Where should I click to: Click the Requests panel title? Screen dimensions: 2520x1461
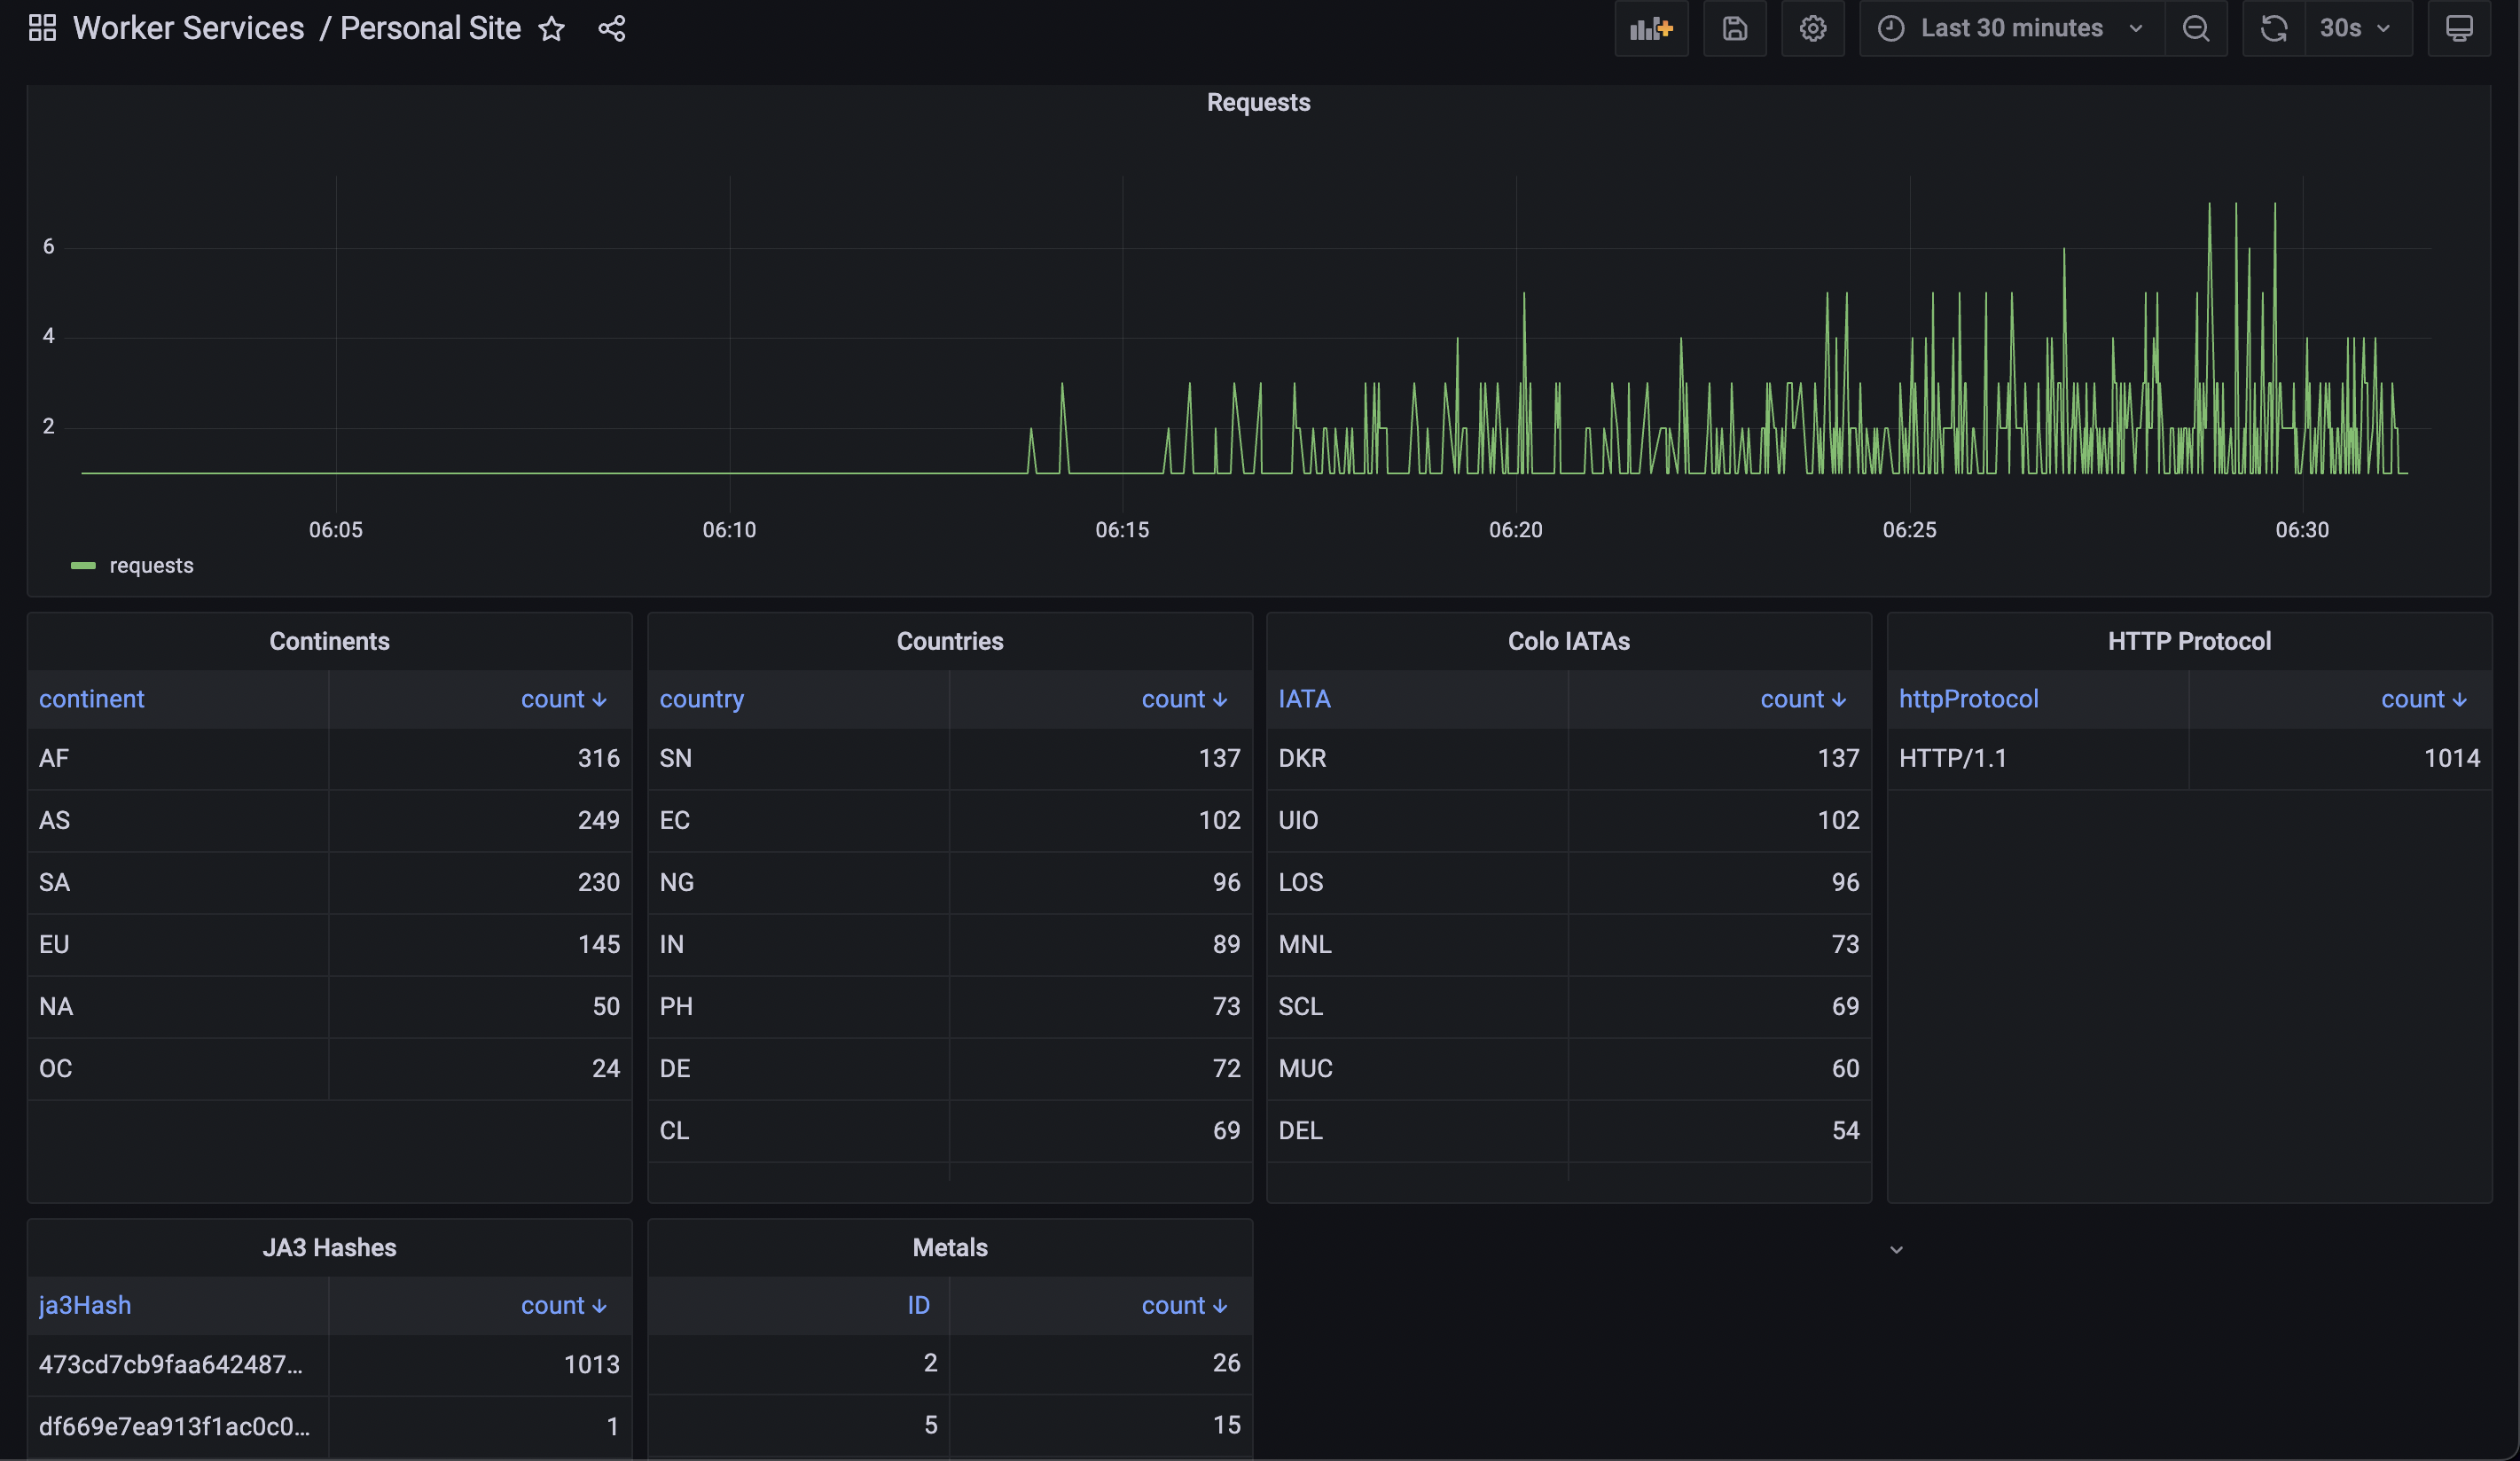tap(1258, 103)
